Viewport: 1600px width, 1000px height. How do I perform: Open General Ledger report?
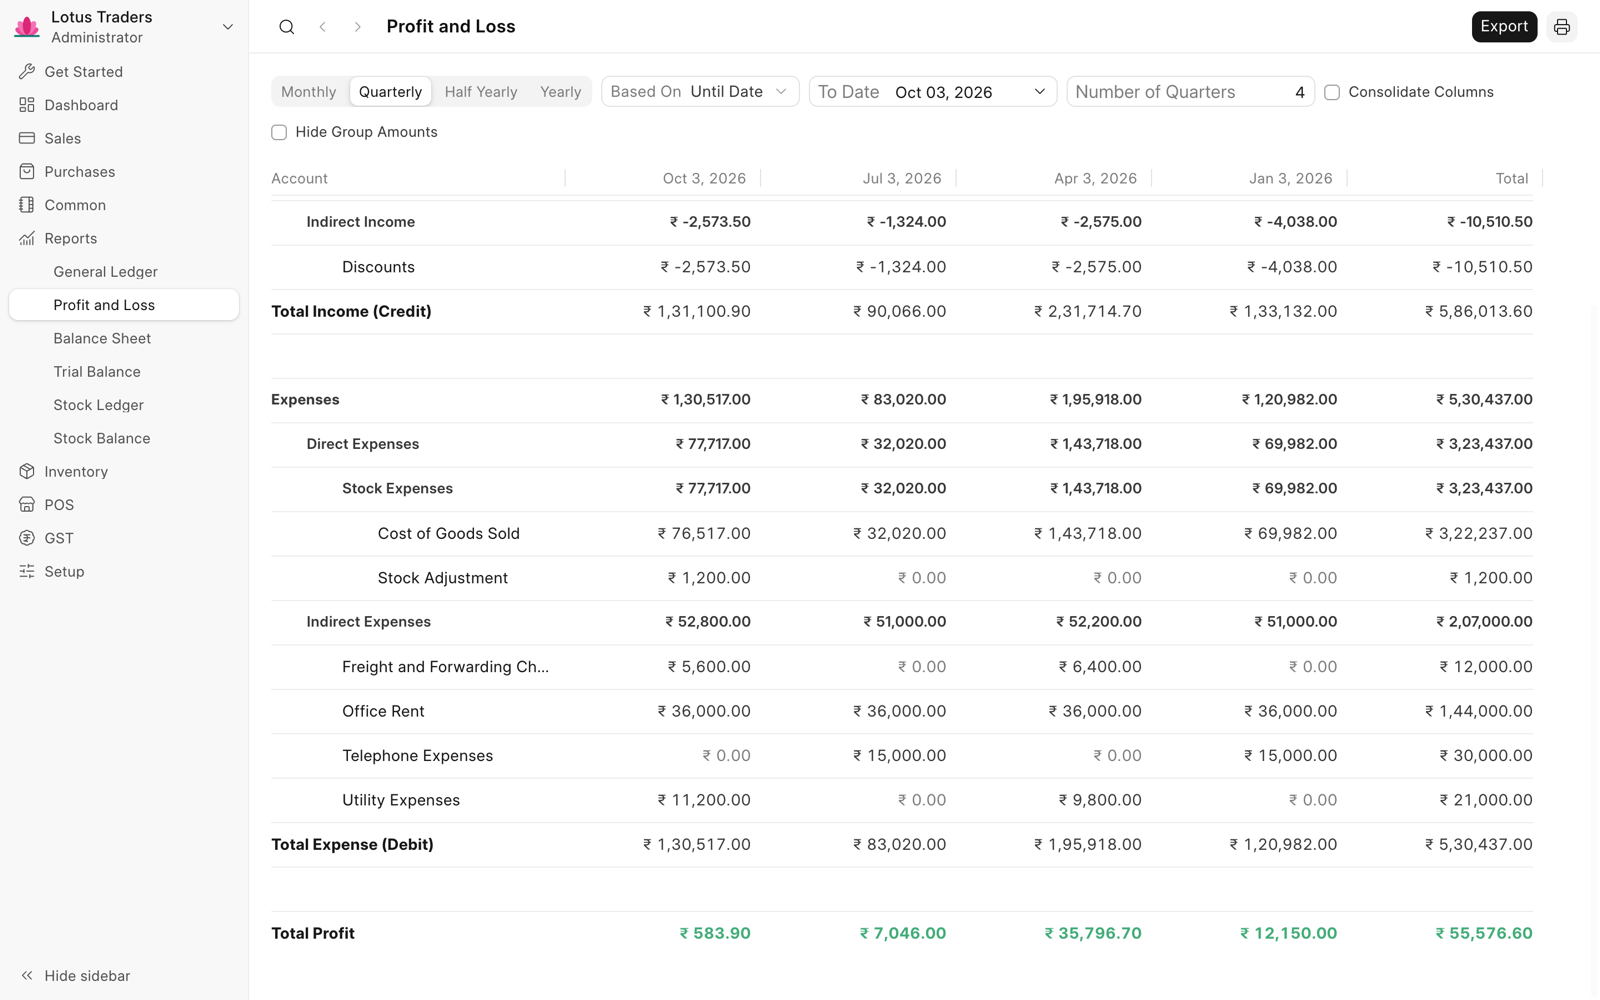pos(124,272)
